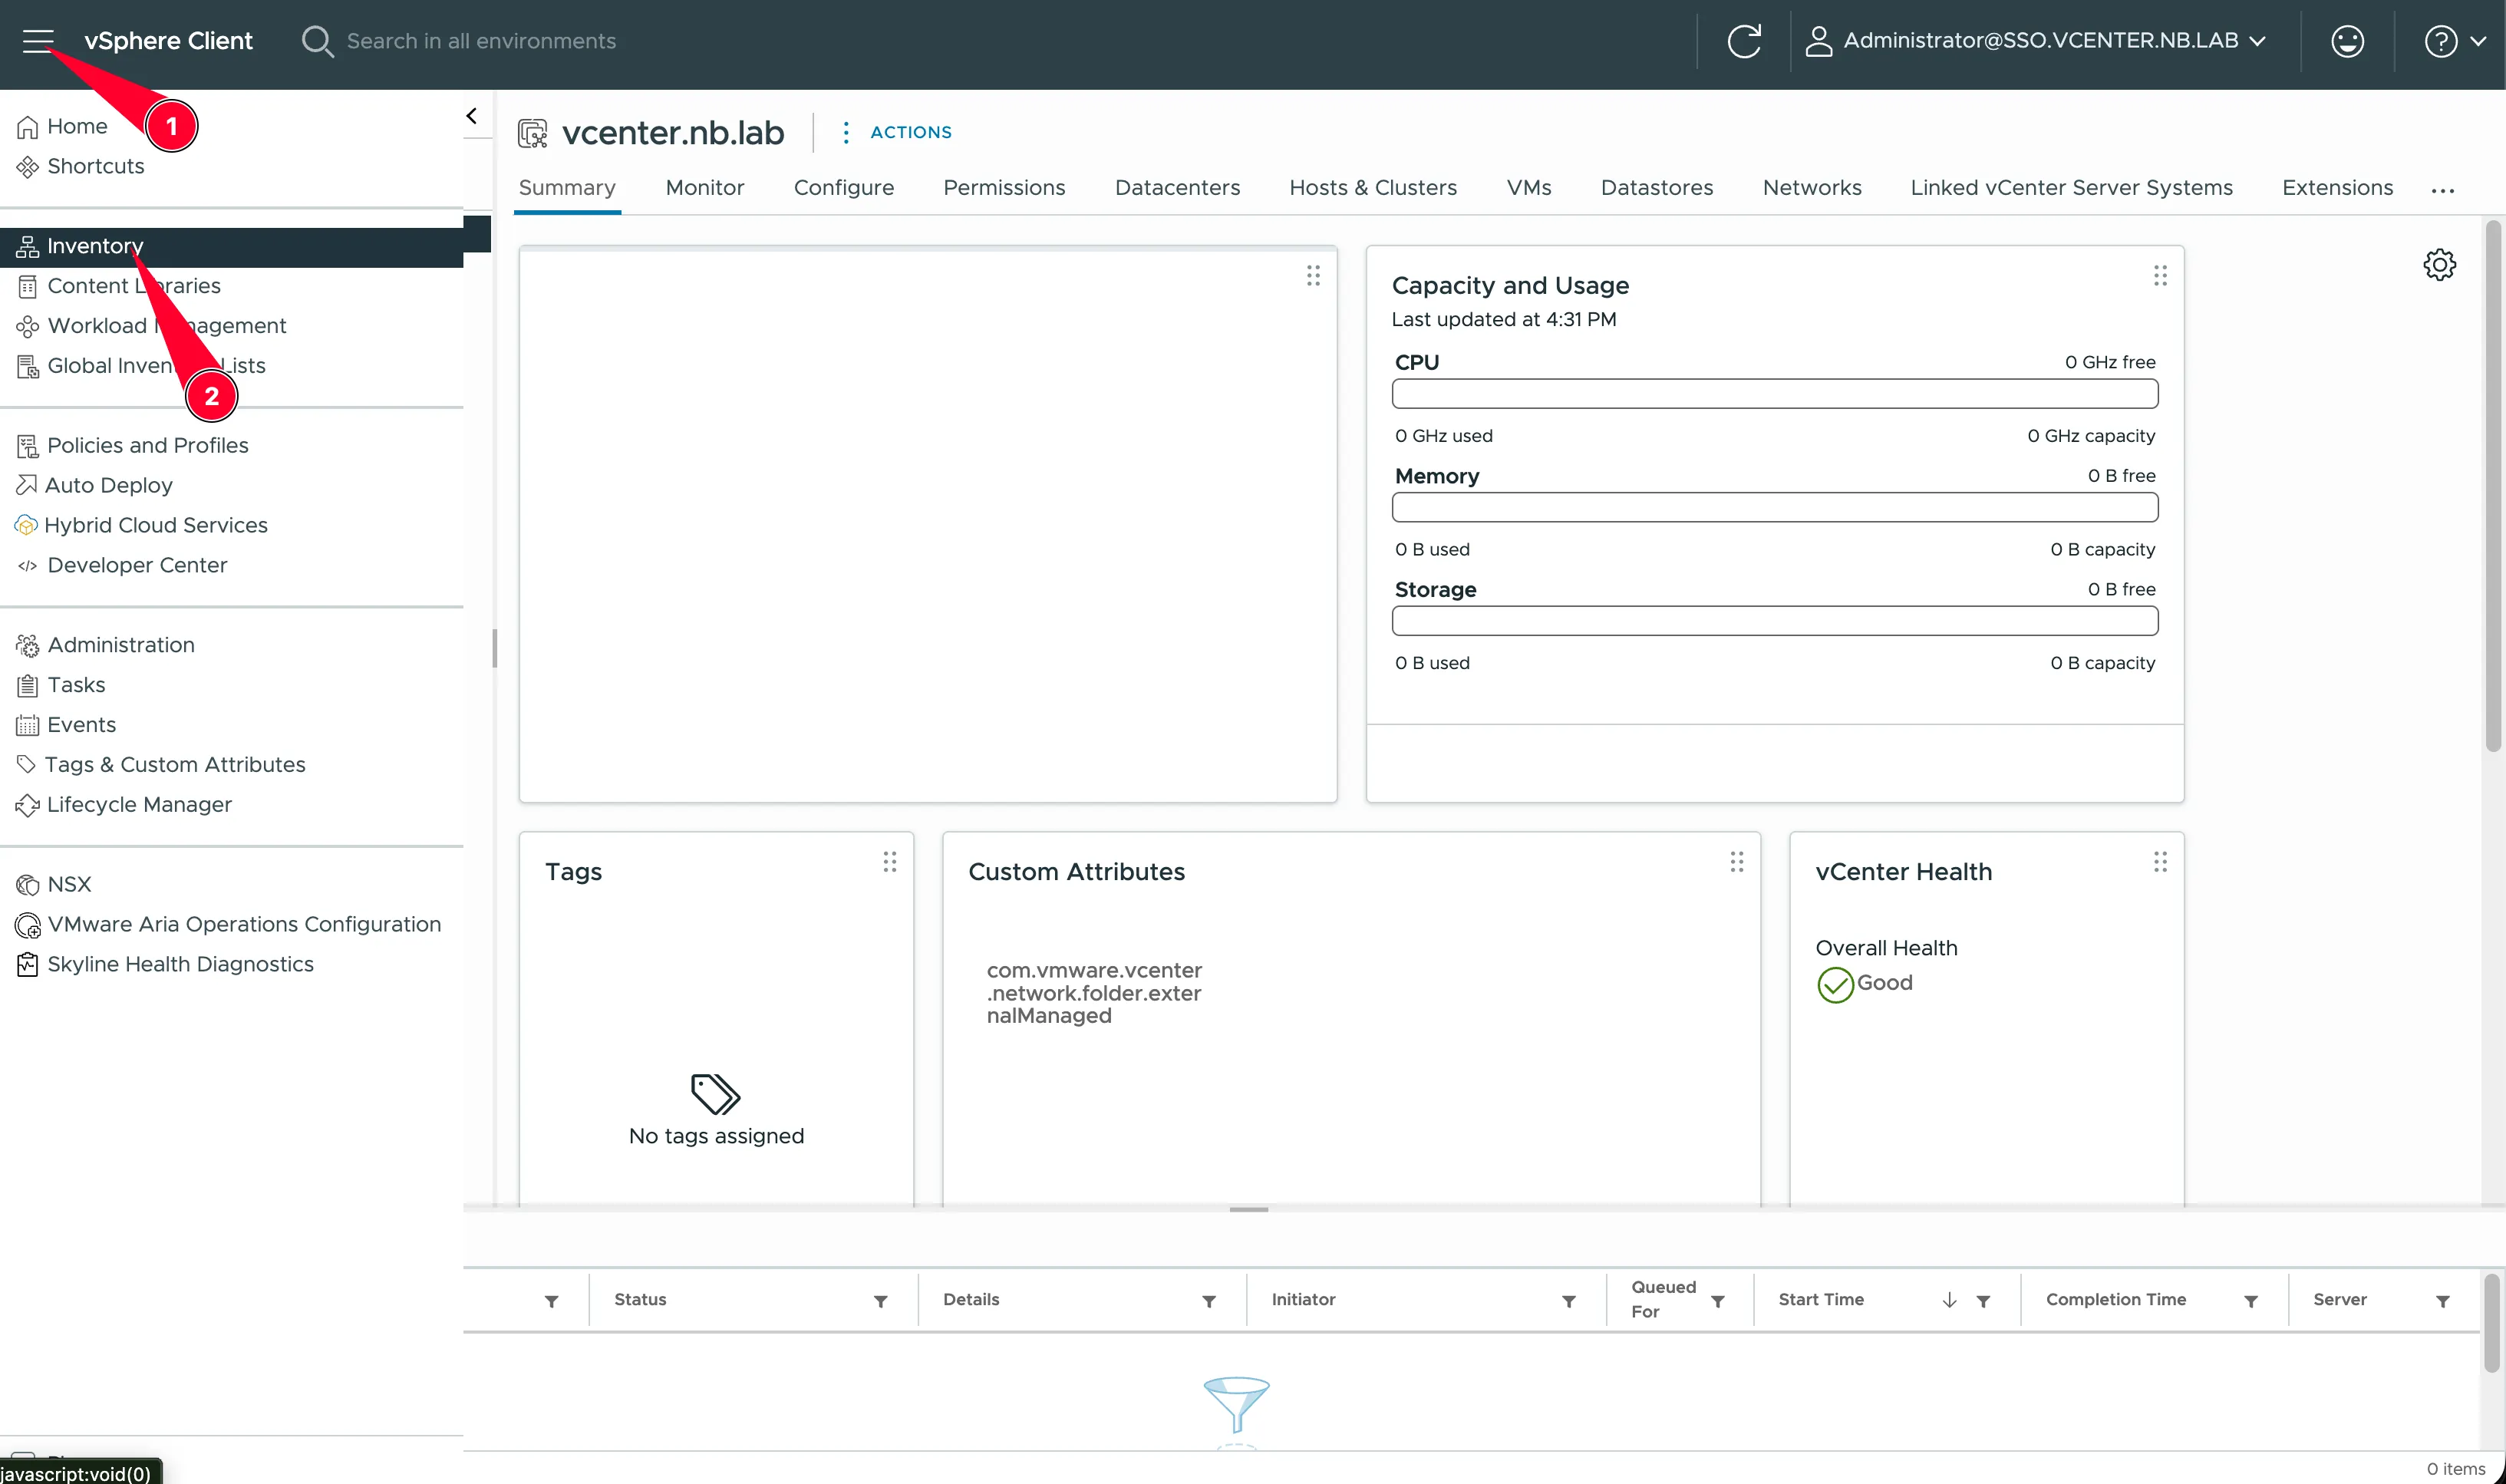Open VMware Aria Operations Configuration

click(228, 925)
